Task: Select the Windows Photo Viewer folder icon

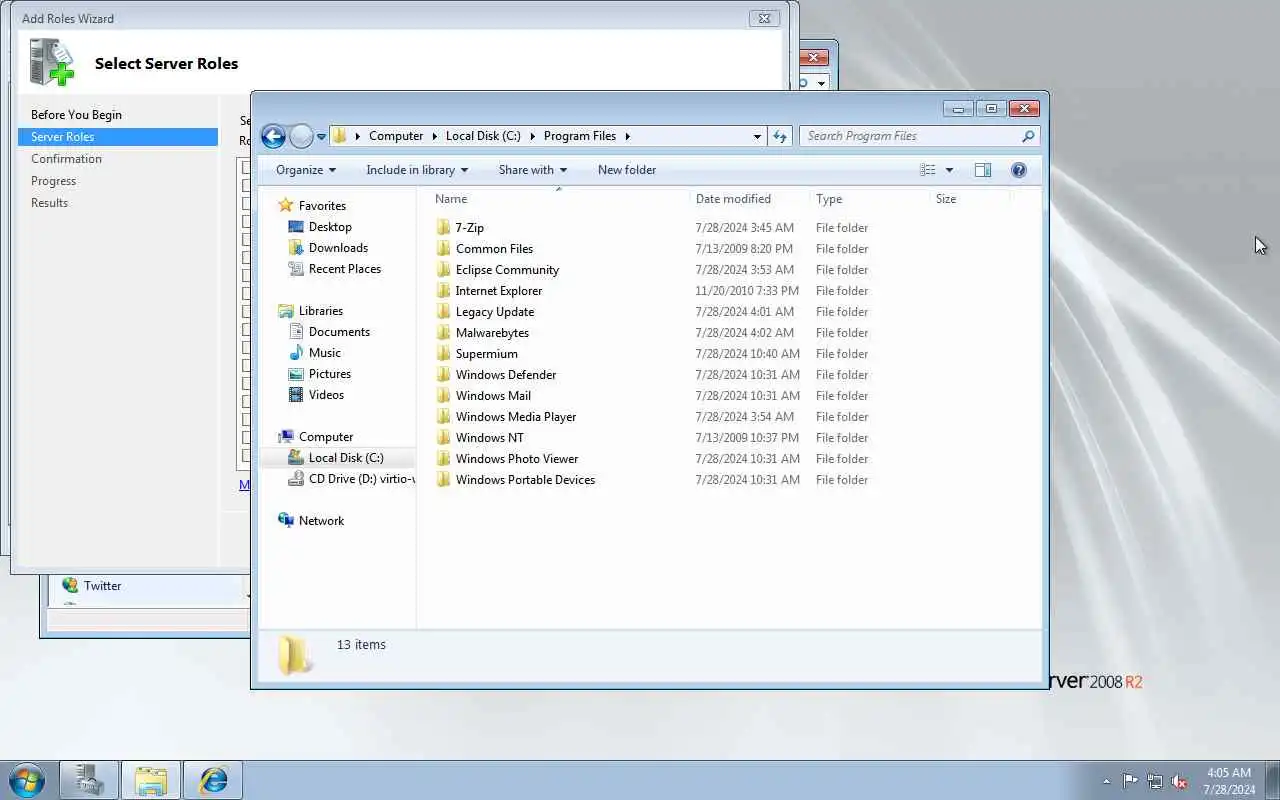Action: [444, 459]
